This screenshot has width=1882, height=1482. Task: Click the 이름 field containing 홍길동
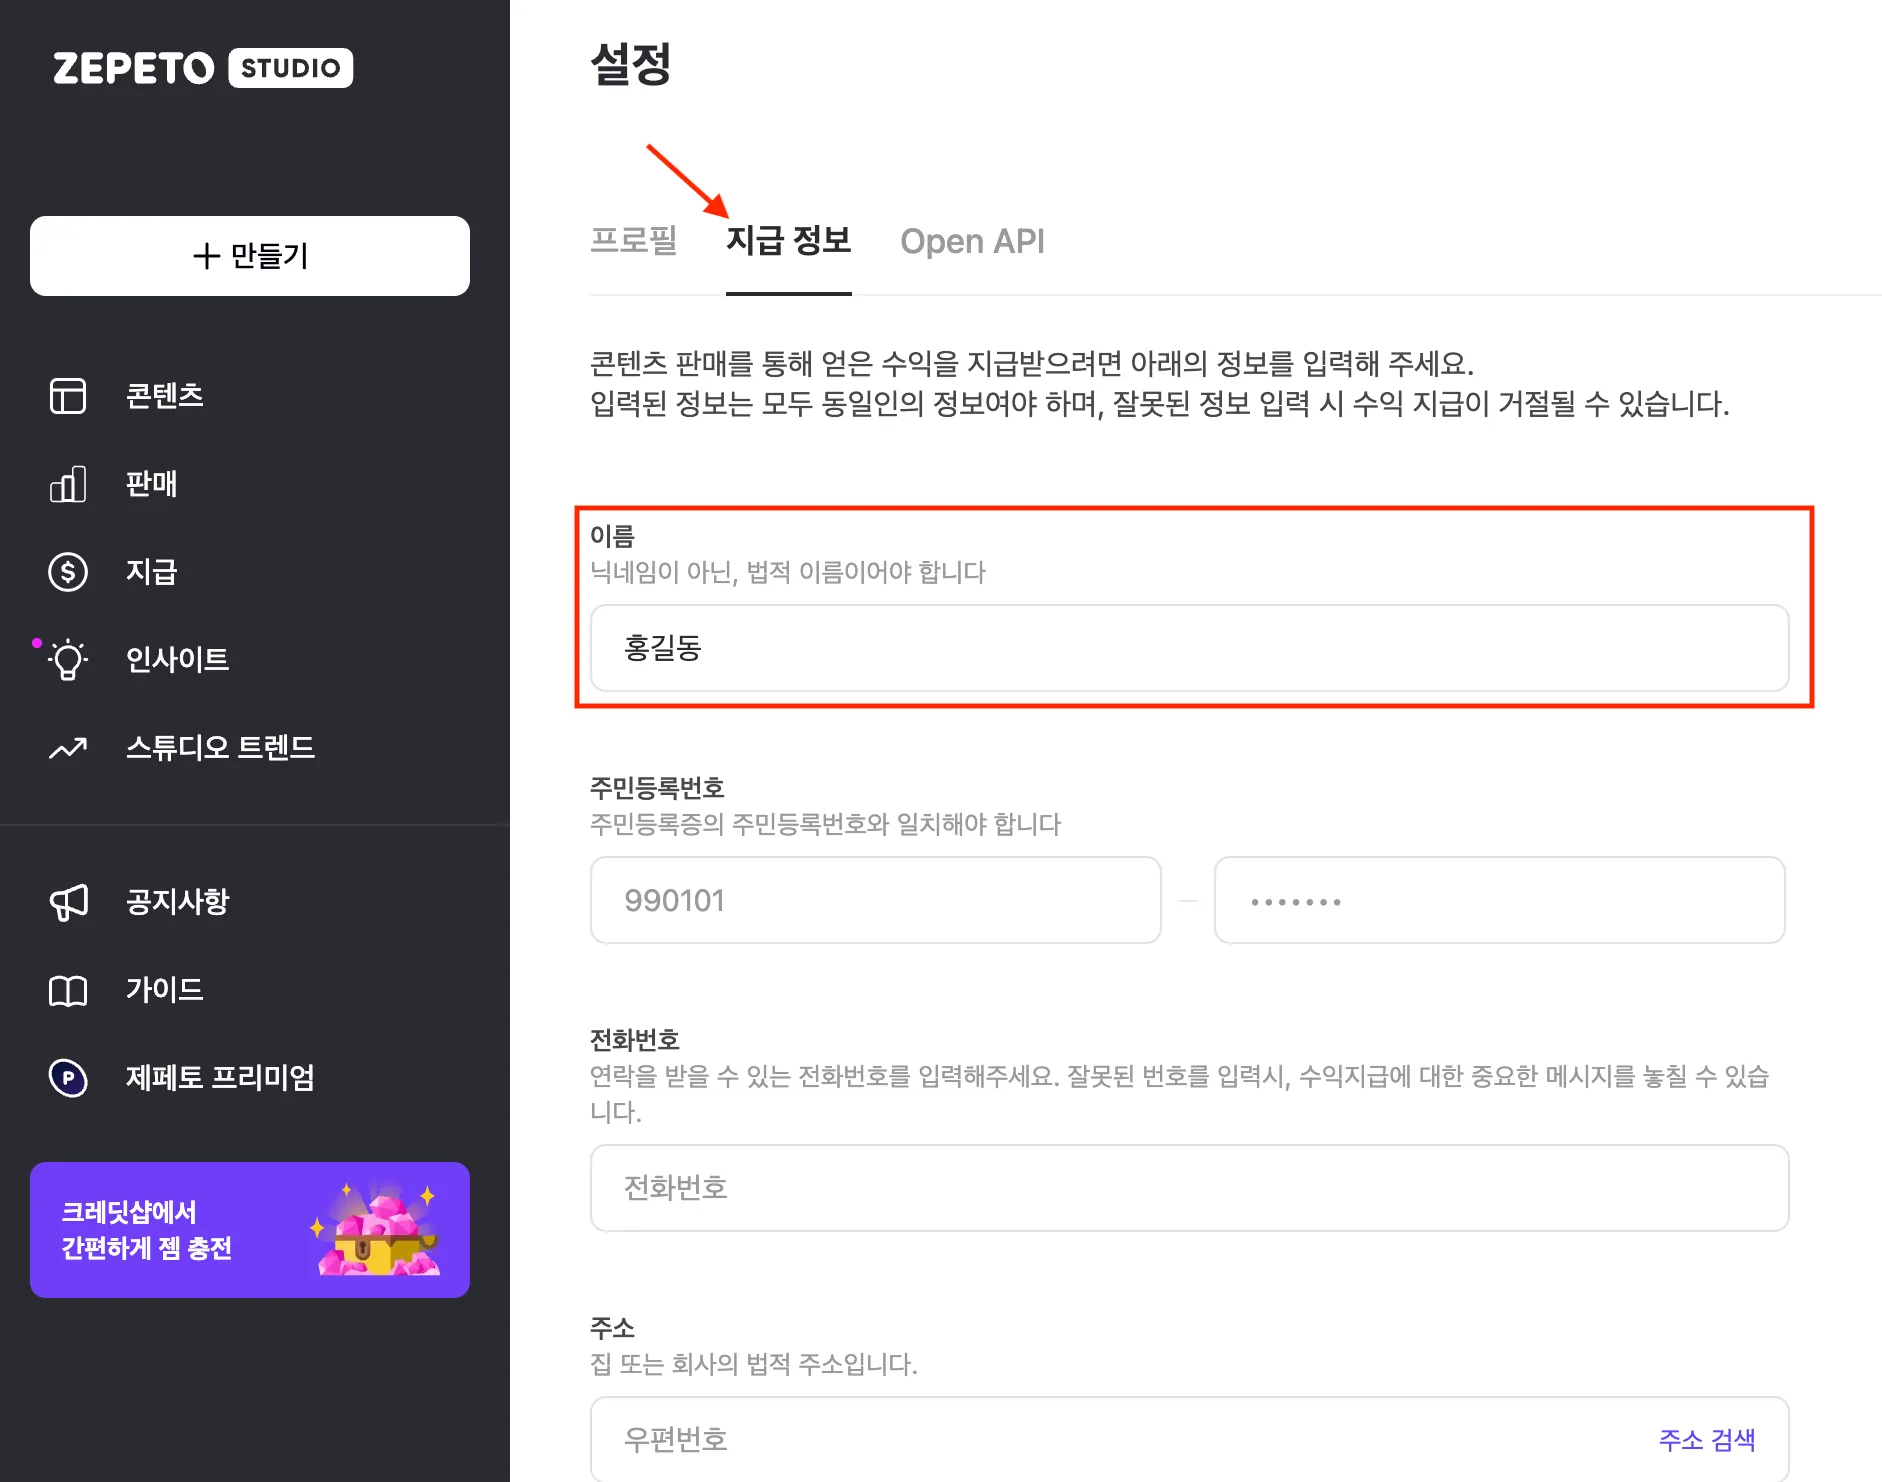pos(1189,648)
